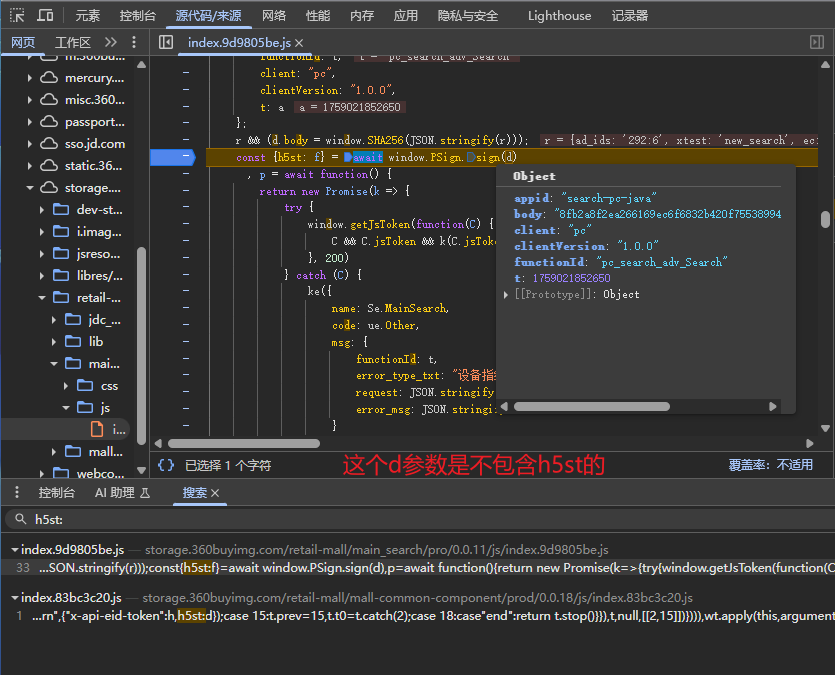Screen dimensions: 835x675
Task: Expand the mall folder
Action: pyautogui.click(x=53, y=452)
